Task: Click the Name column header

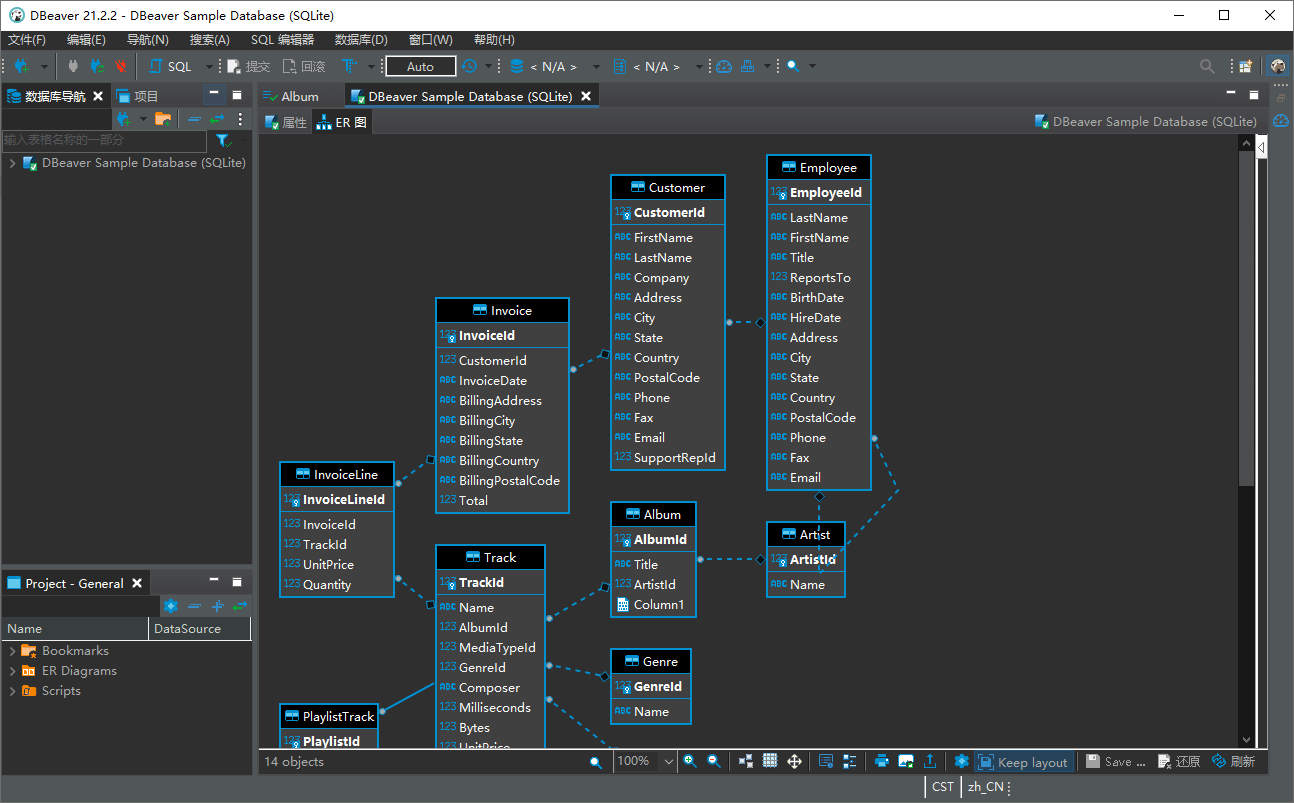Action: (75, 629)
